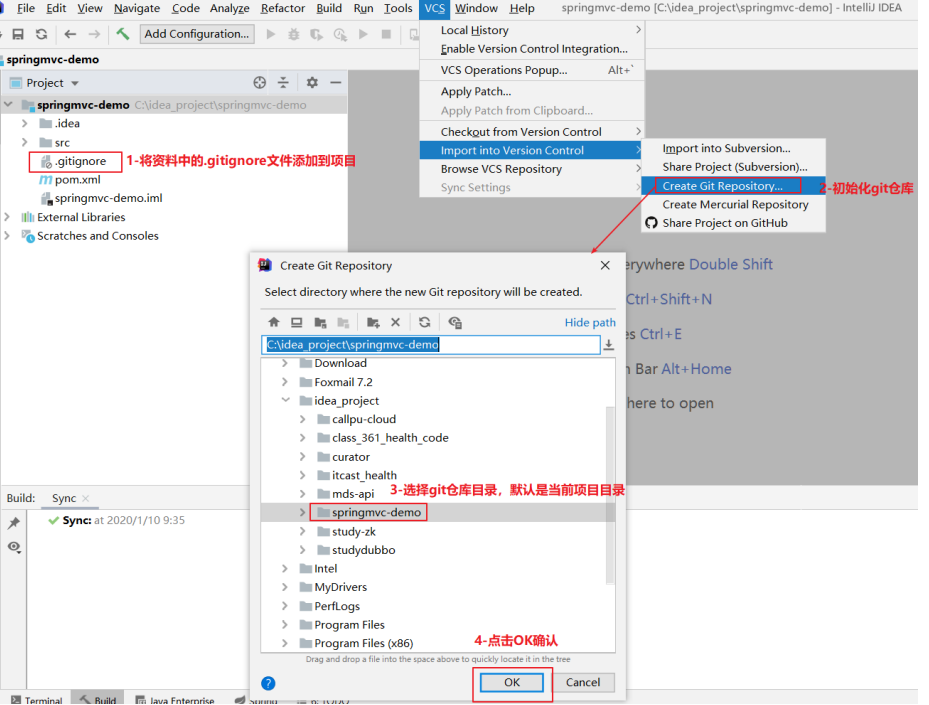This screenshot has width=929, height=705.
Task: Click Cancel in Create Git Repository dialog
Action: point(583,683)
